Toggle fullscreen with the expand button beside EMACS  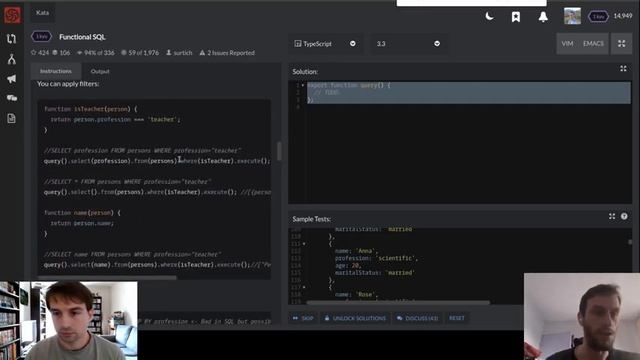(621, 44)
